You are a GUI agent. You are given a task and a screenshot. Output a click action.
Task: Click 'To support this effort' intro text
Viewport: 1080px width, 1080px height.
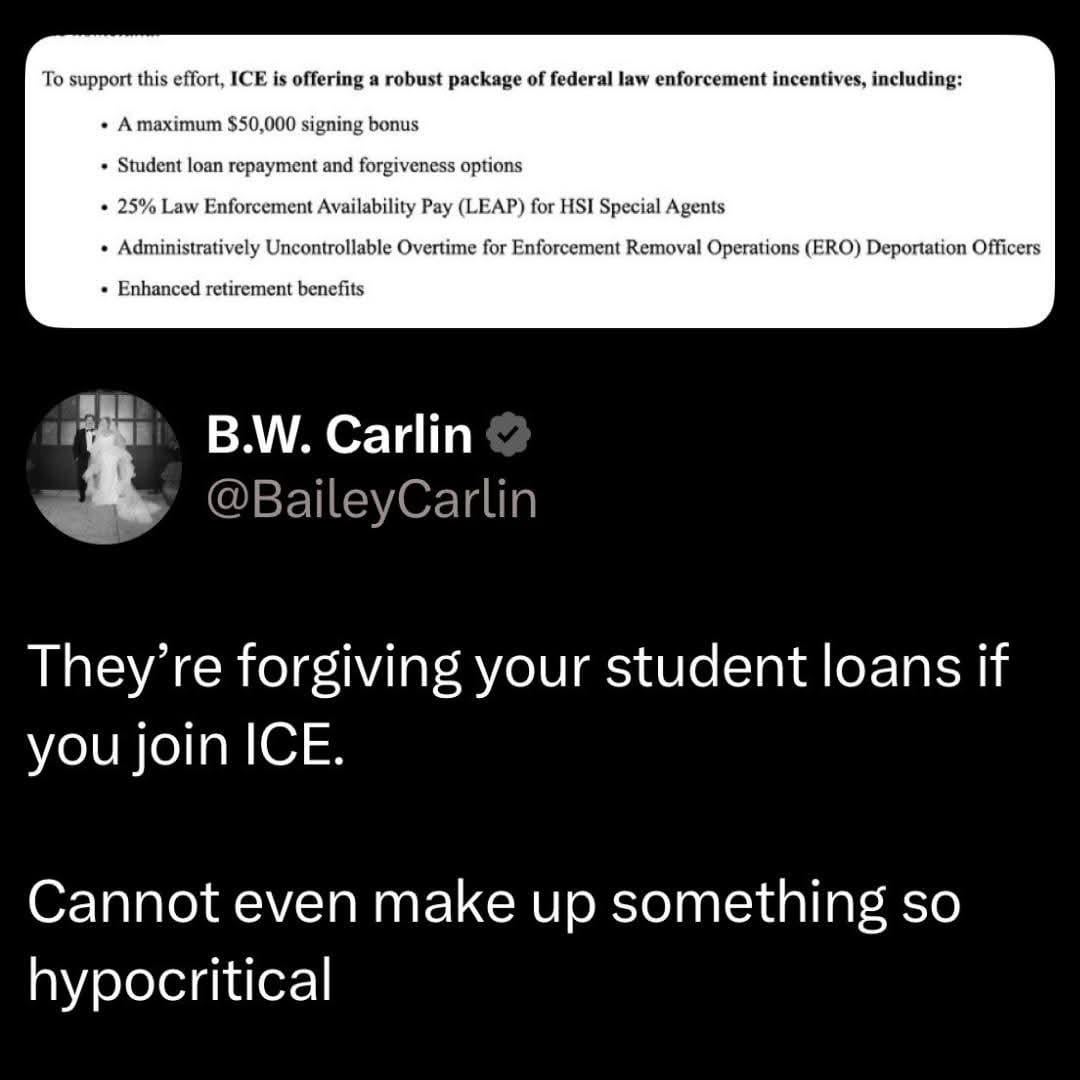point(129,79)
